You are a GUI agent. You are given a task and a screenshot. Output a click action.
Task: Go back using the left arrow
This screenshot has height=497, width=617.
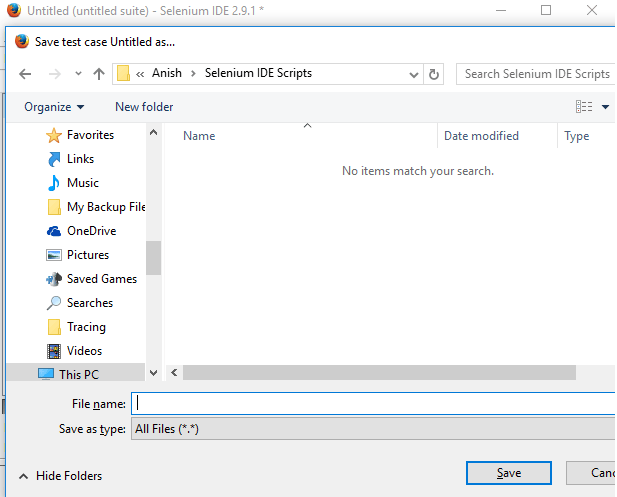coord(25,74)
